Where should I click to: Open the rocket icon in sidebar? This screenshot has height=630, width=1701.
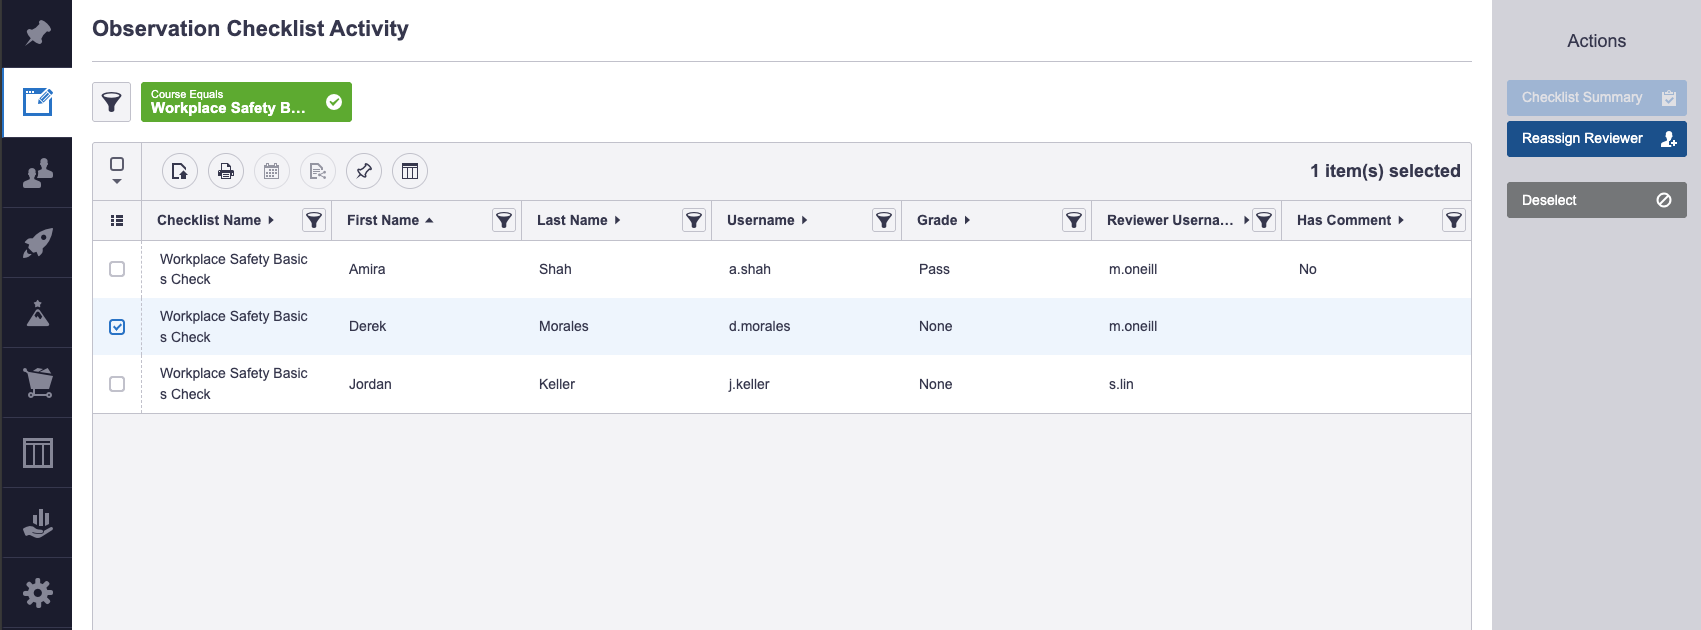[x=37, y=243]
